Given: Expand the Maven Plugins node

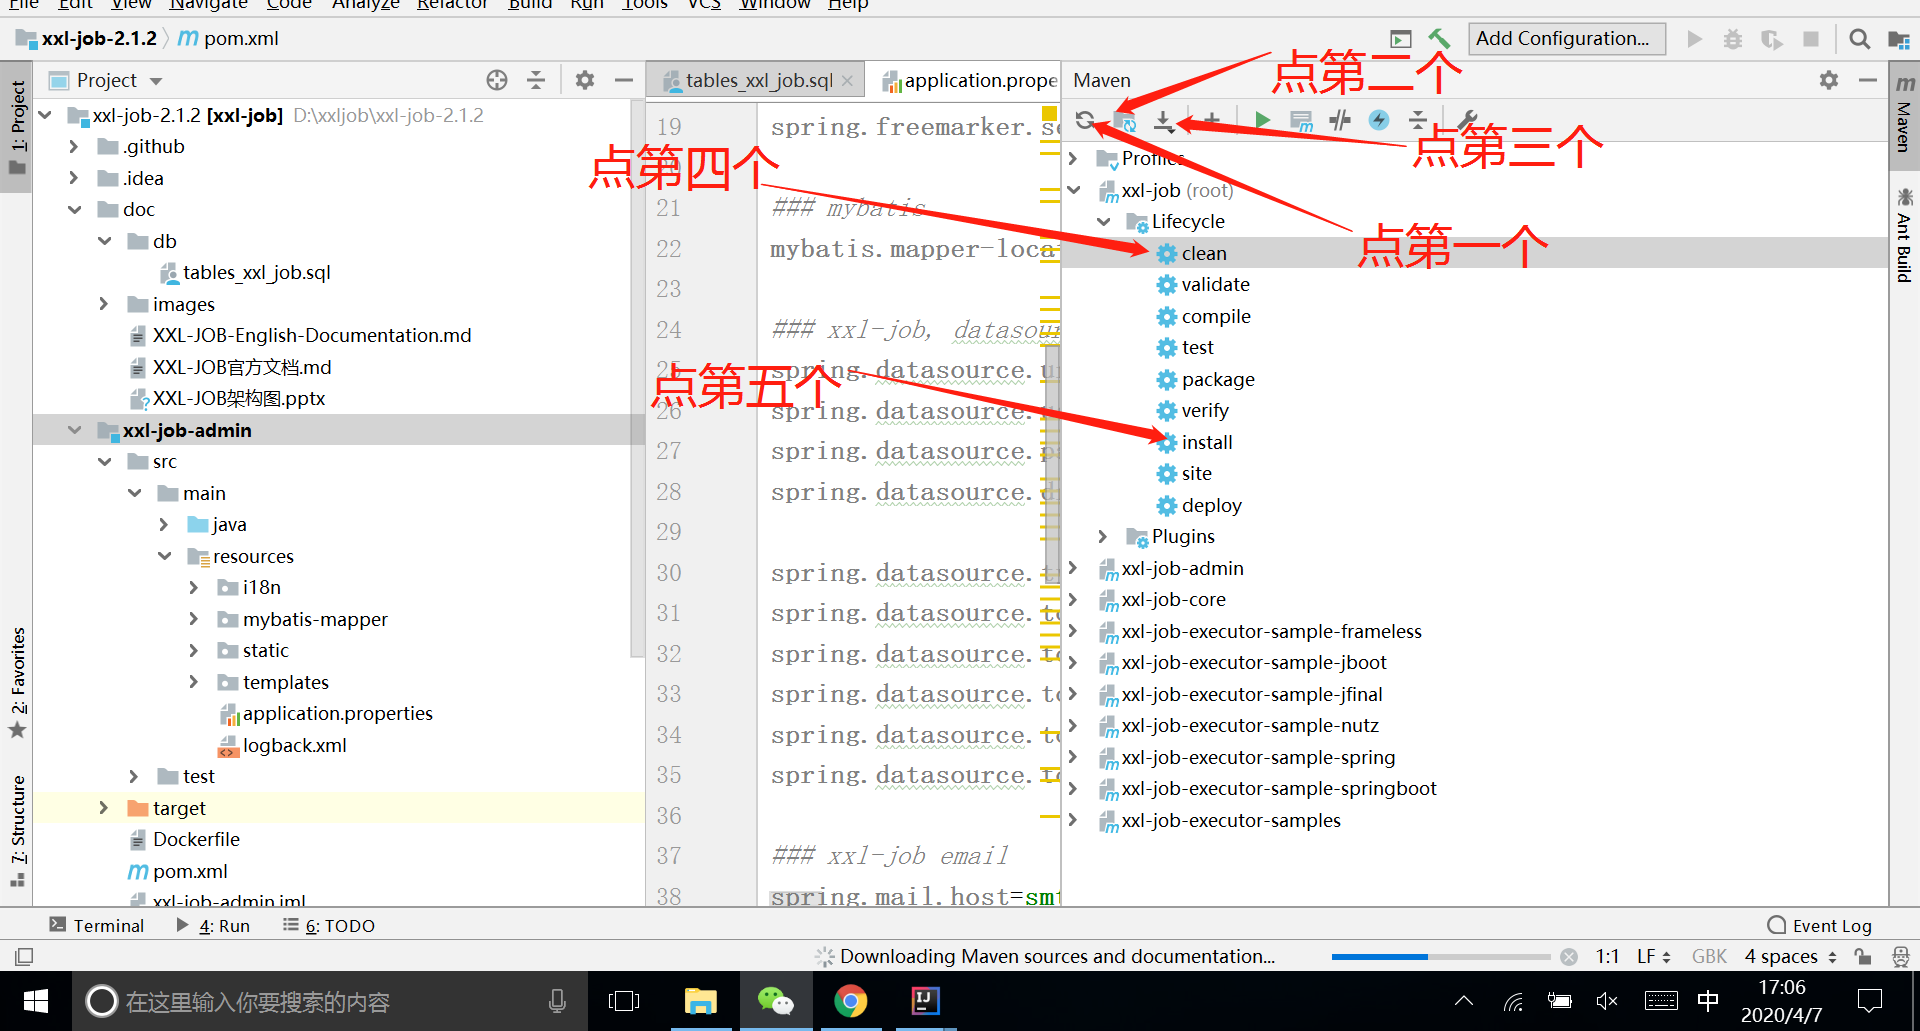Looking at the screenshot, I should [1104, 537].
